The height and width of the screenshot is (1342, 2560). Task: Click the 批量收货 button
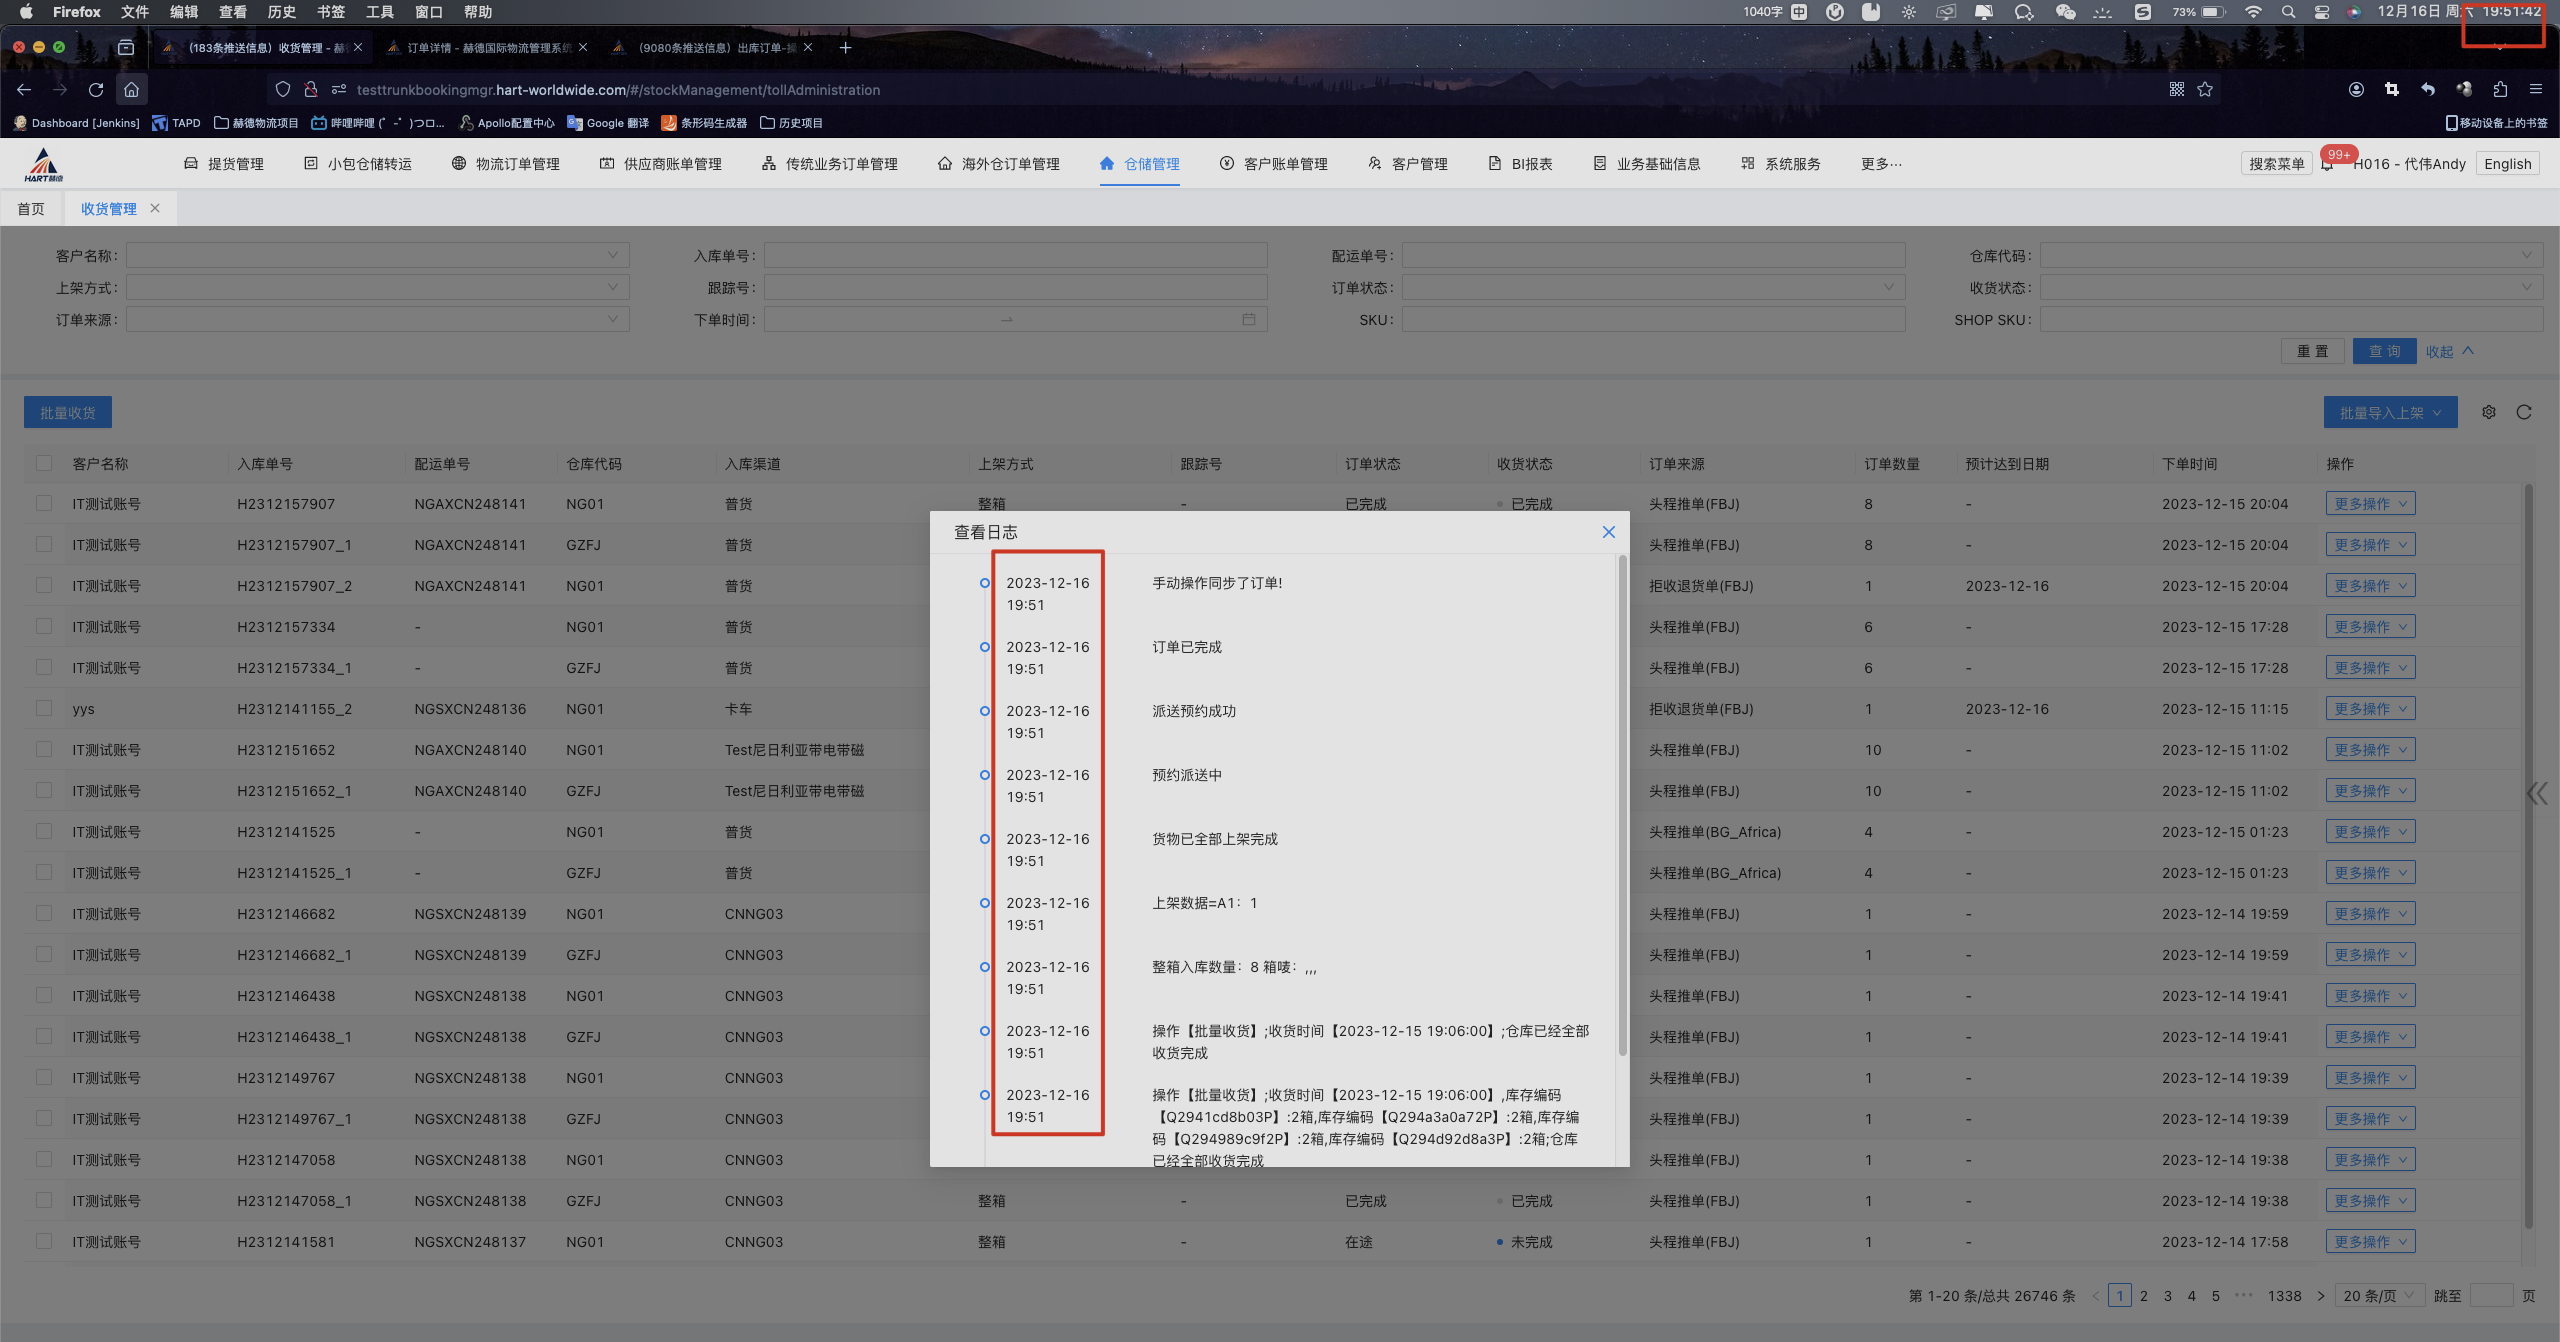[68, 413]
